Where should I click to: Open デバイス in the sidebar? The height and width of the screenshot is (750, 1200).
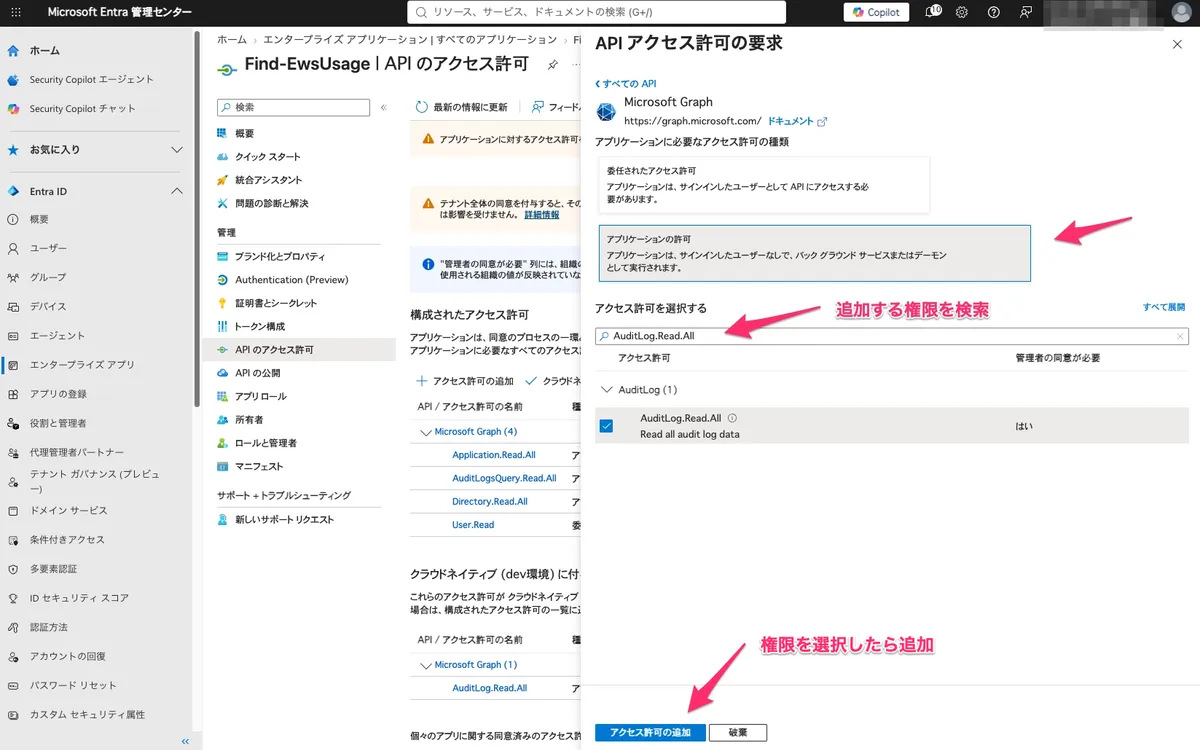[47, 306]
